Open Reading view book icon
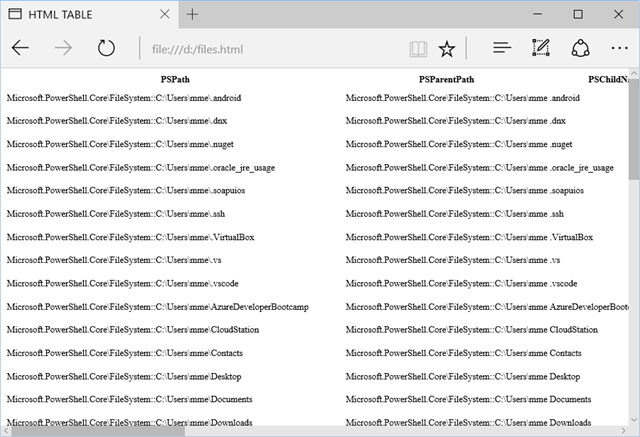The image size is (640, 437). 418,49
